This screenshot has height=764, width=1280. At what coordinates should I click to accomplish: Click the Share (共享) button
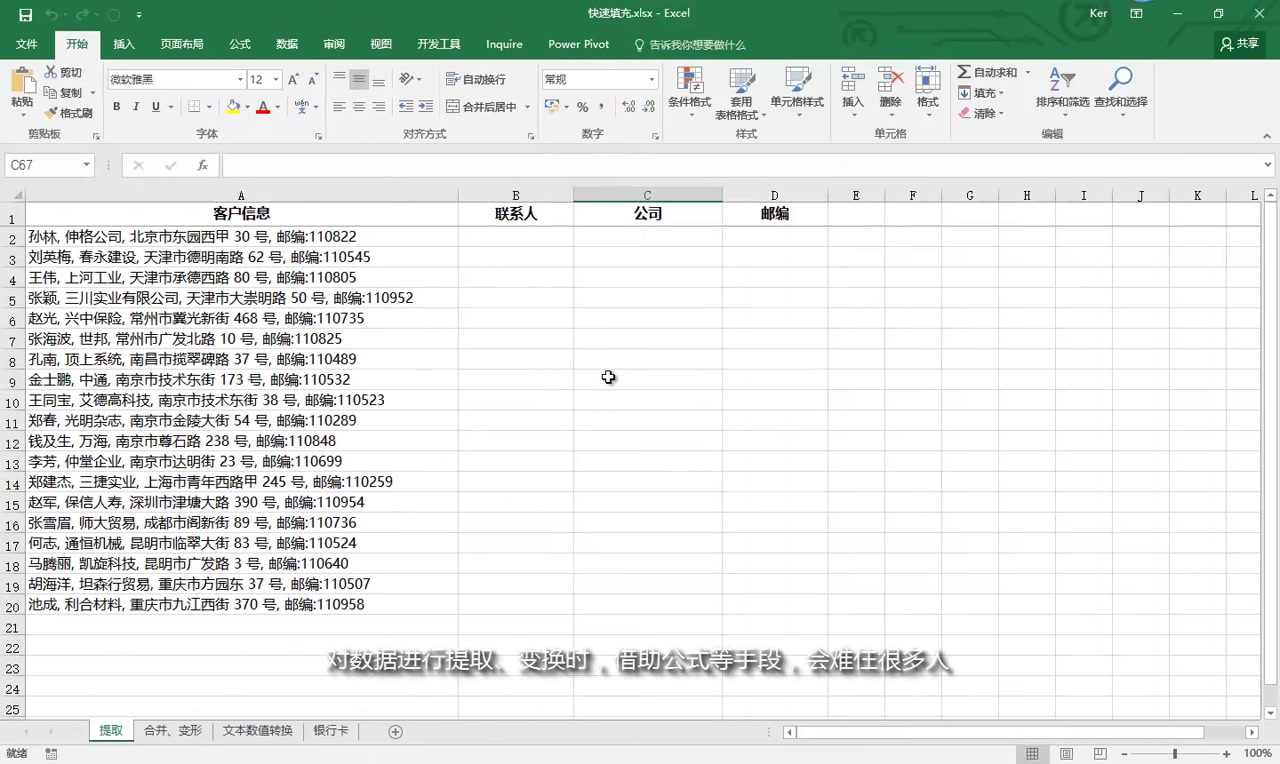[x=1240, y=44]
